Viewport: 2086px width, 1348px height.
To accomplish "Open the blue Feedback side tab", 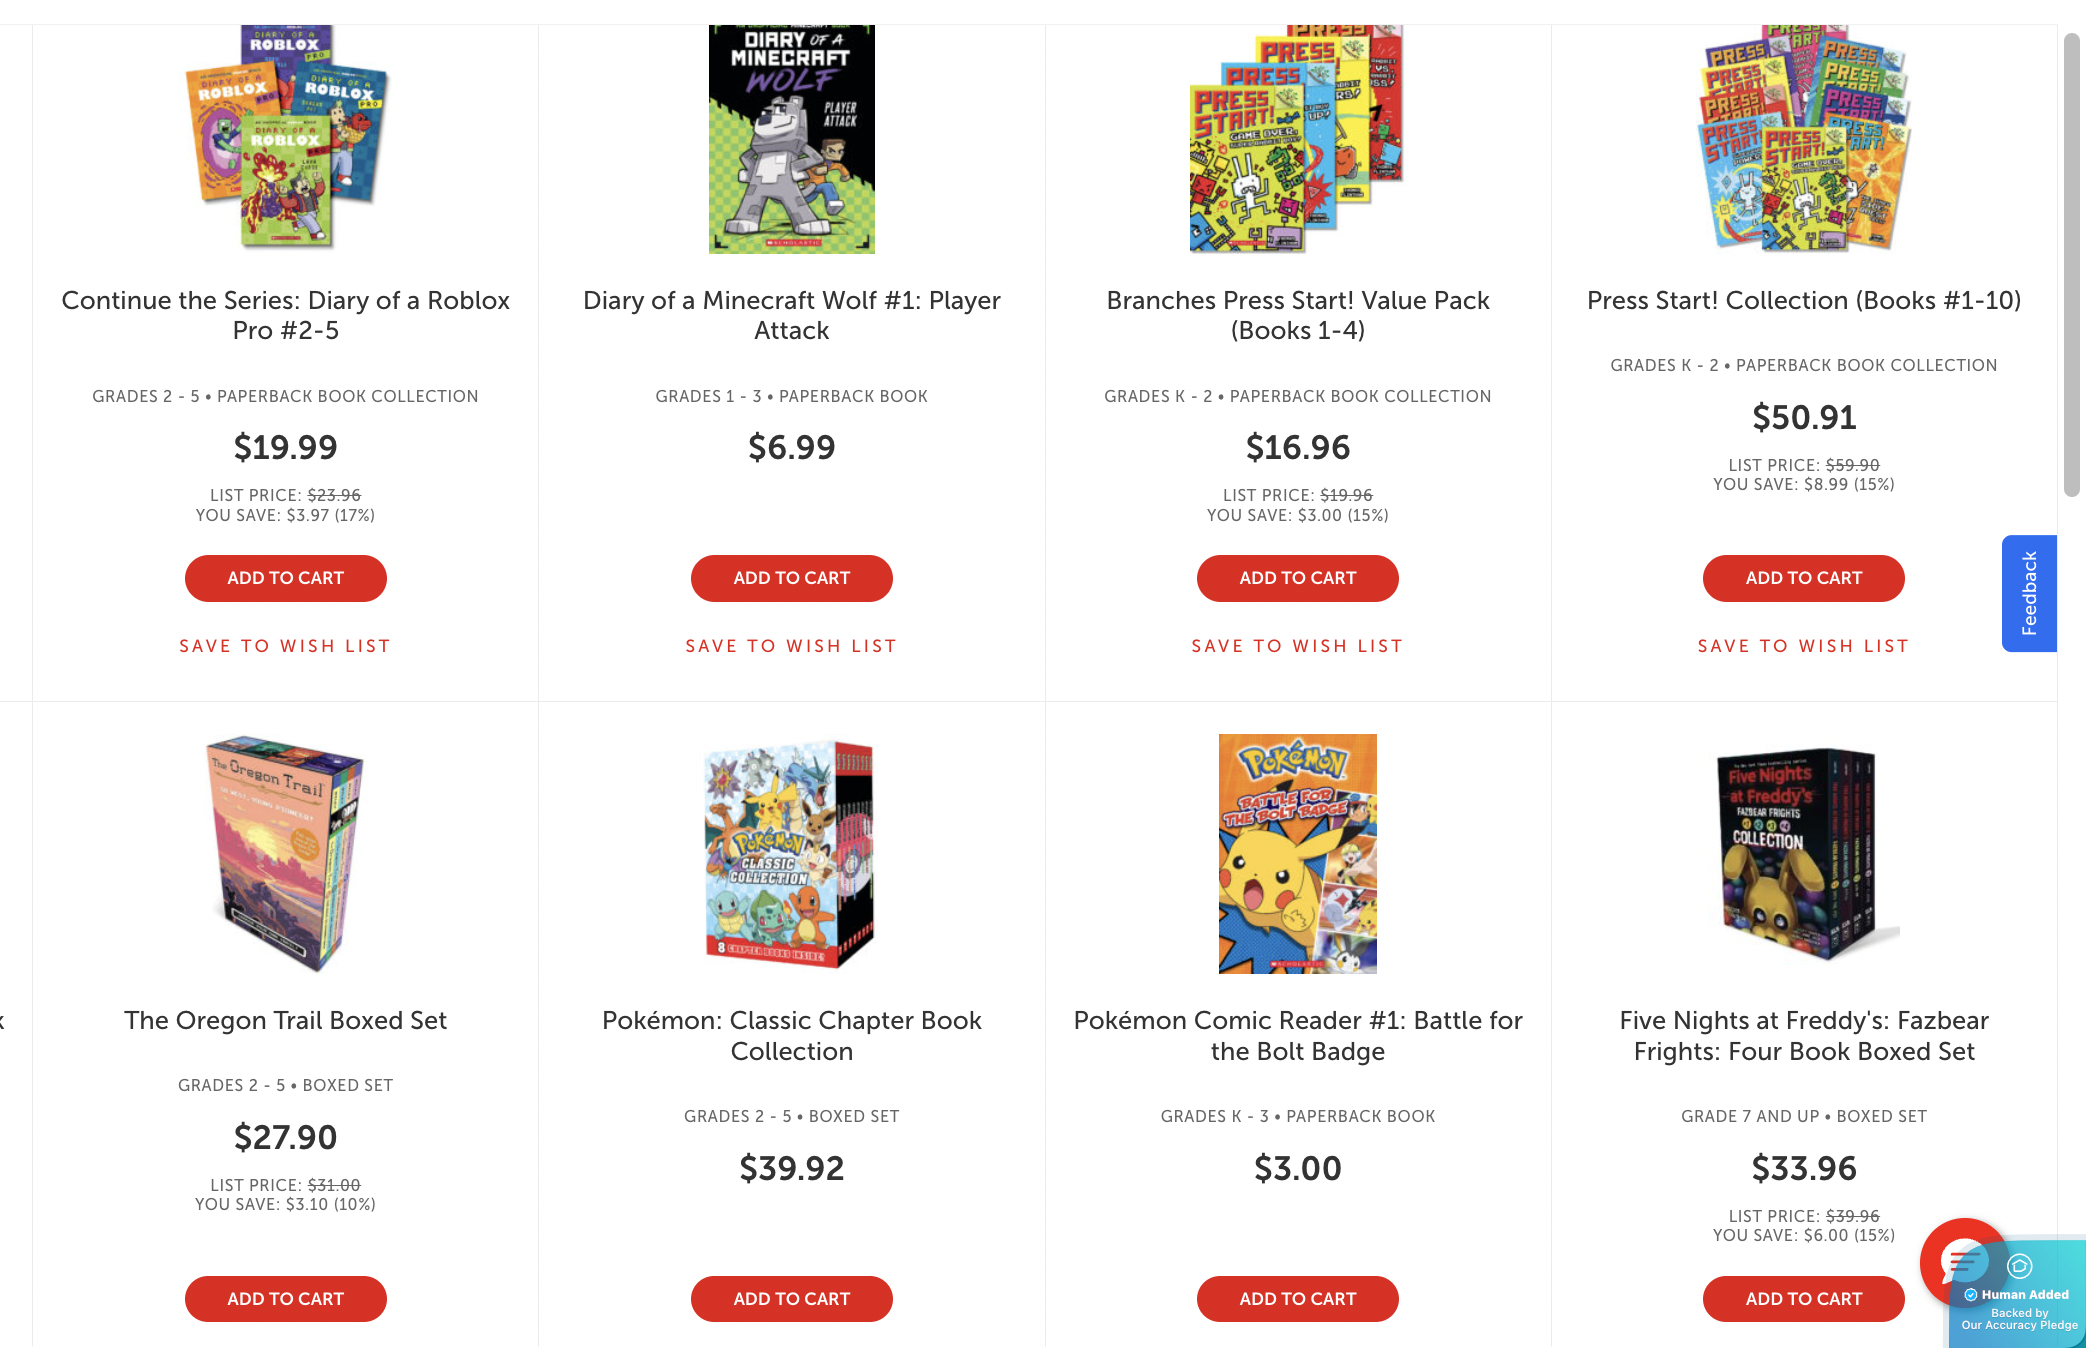I will coord(2029,592).
